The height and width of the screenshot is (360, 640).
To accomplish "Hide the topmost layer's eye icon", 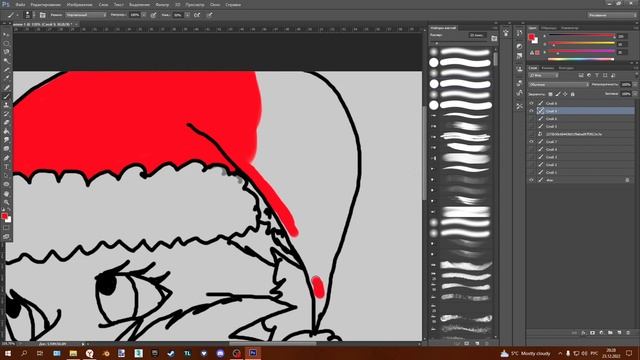I will 531,103.
